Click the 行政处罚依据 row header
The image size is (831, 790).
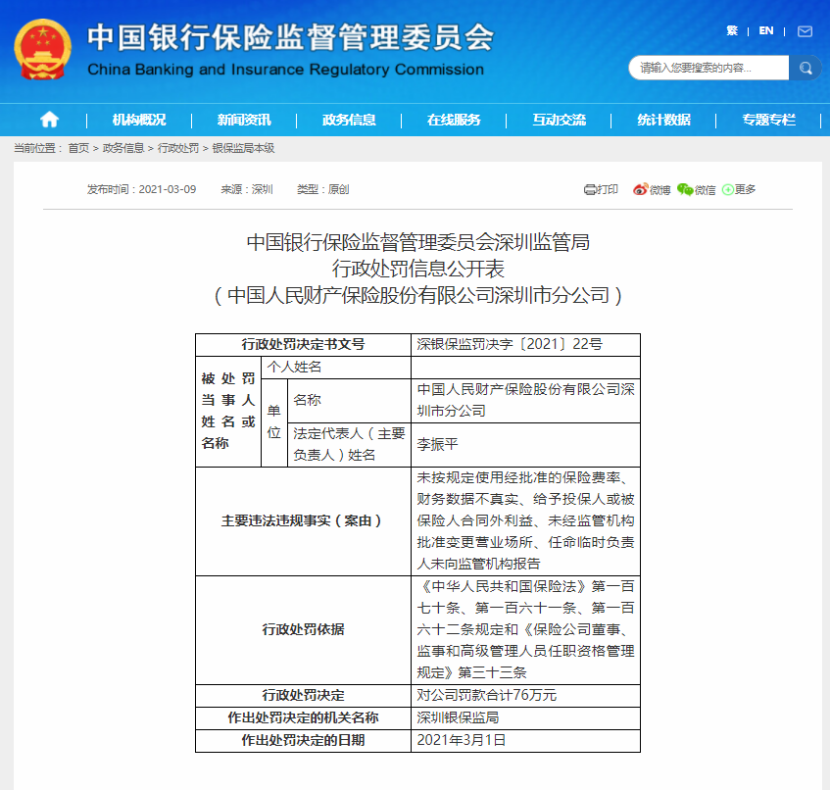[x=303, y=629]
